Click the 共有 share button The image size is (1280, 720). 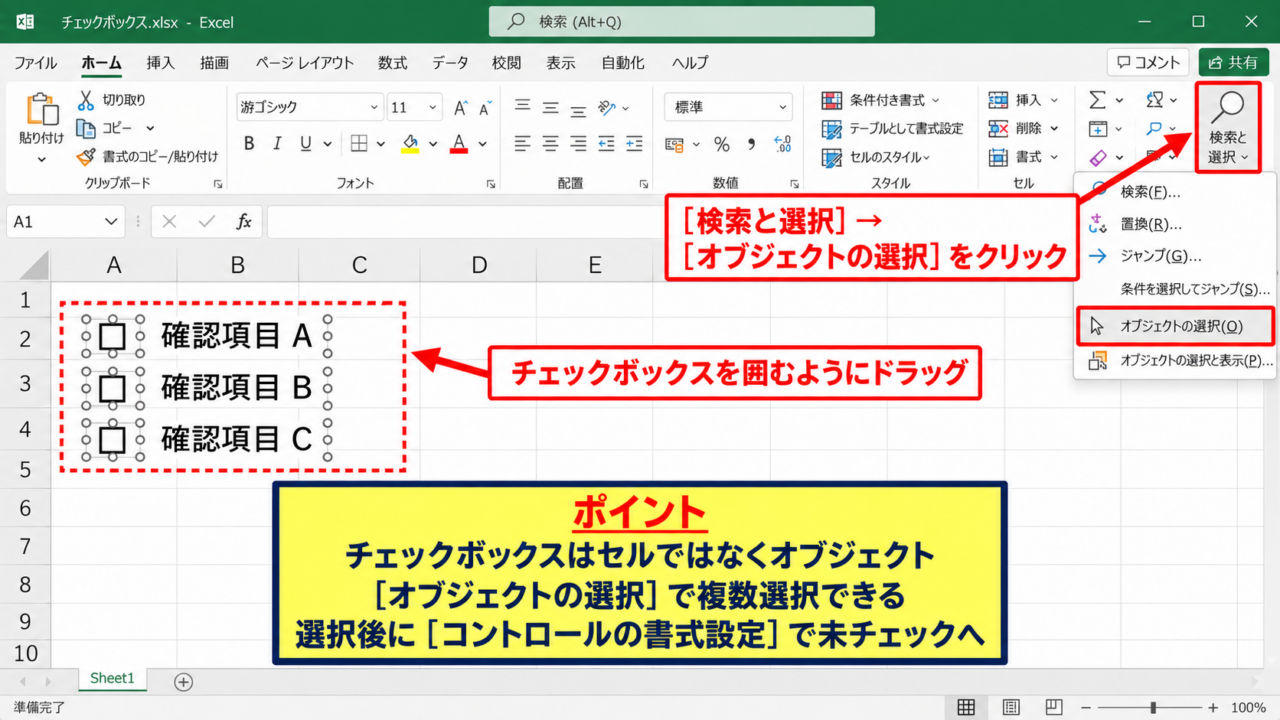(x=1233, y=62)
